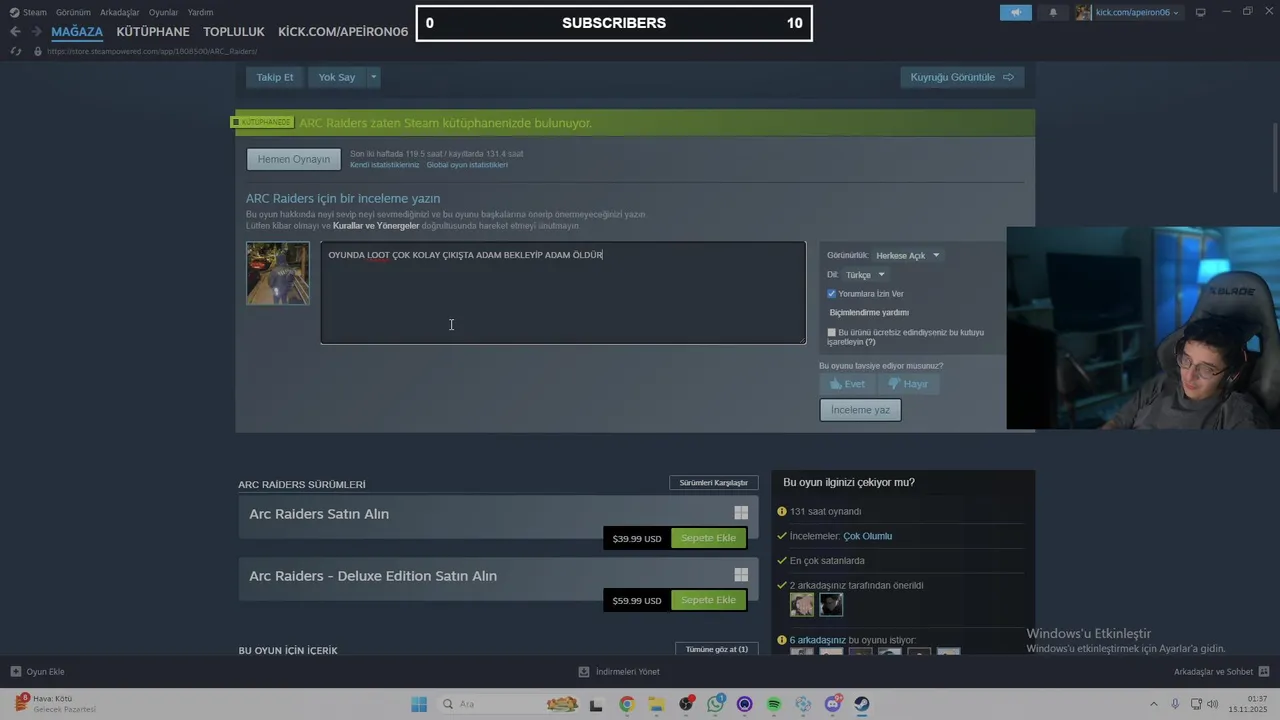The height and width of the screenshot is (720, 1280).
Task: Click inside the review text area
Action: pos(563,293)
